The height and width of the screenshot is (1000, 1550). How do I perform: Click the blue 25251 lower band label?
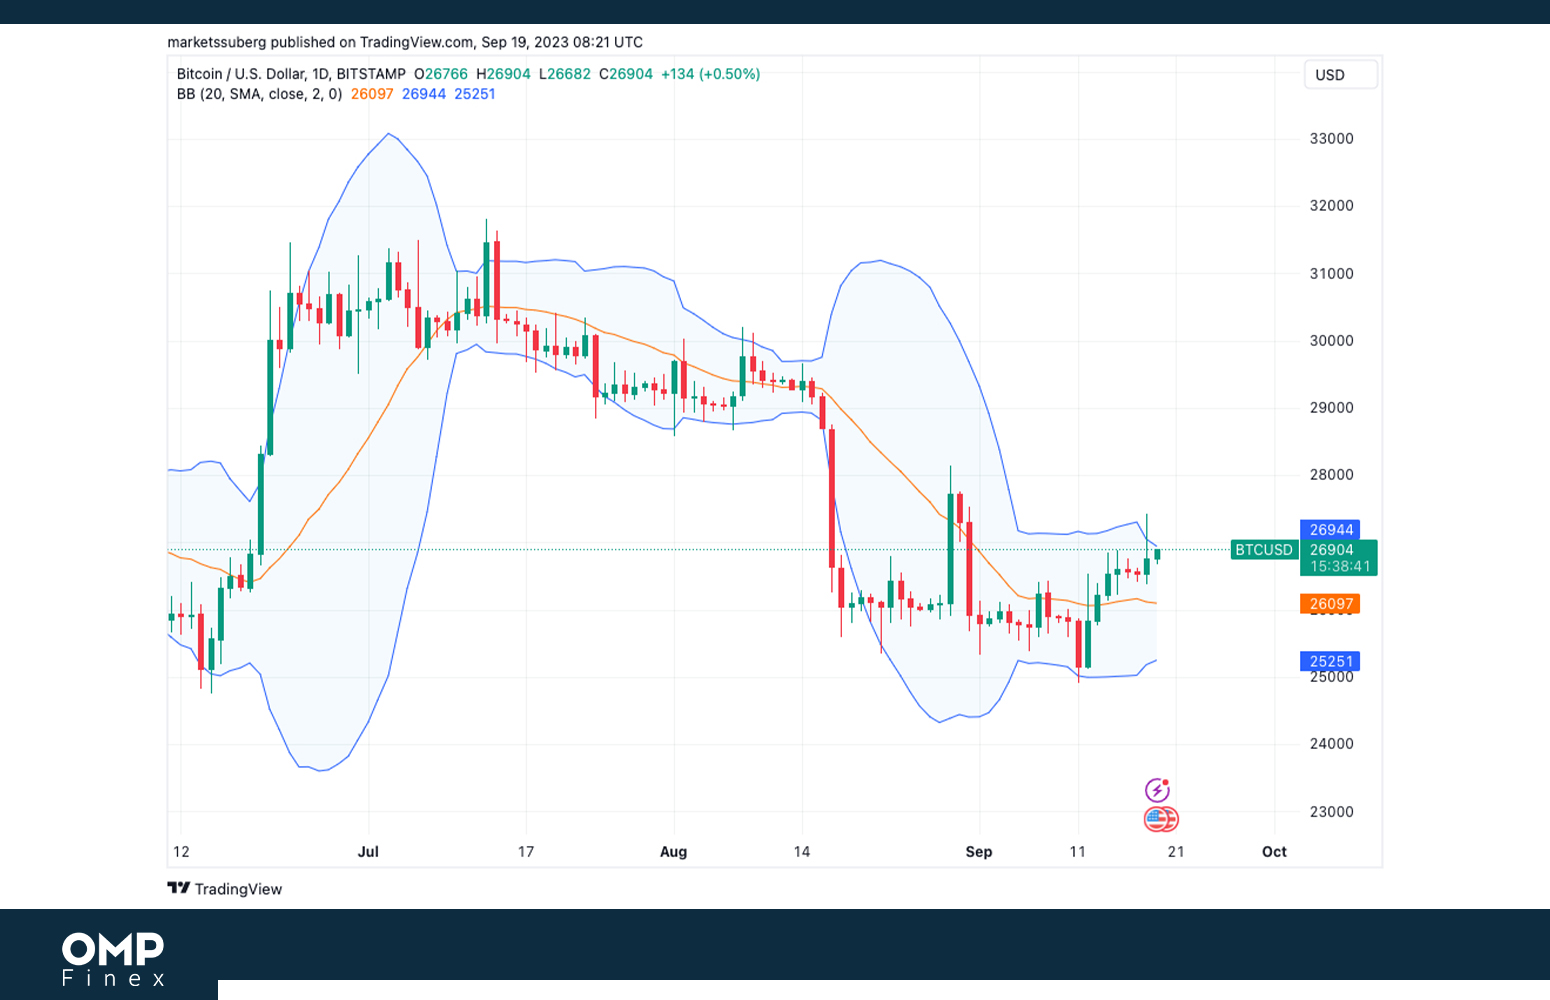pyautogui.click(x=1331, y=662)
